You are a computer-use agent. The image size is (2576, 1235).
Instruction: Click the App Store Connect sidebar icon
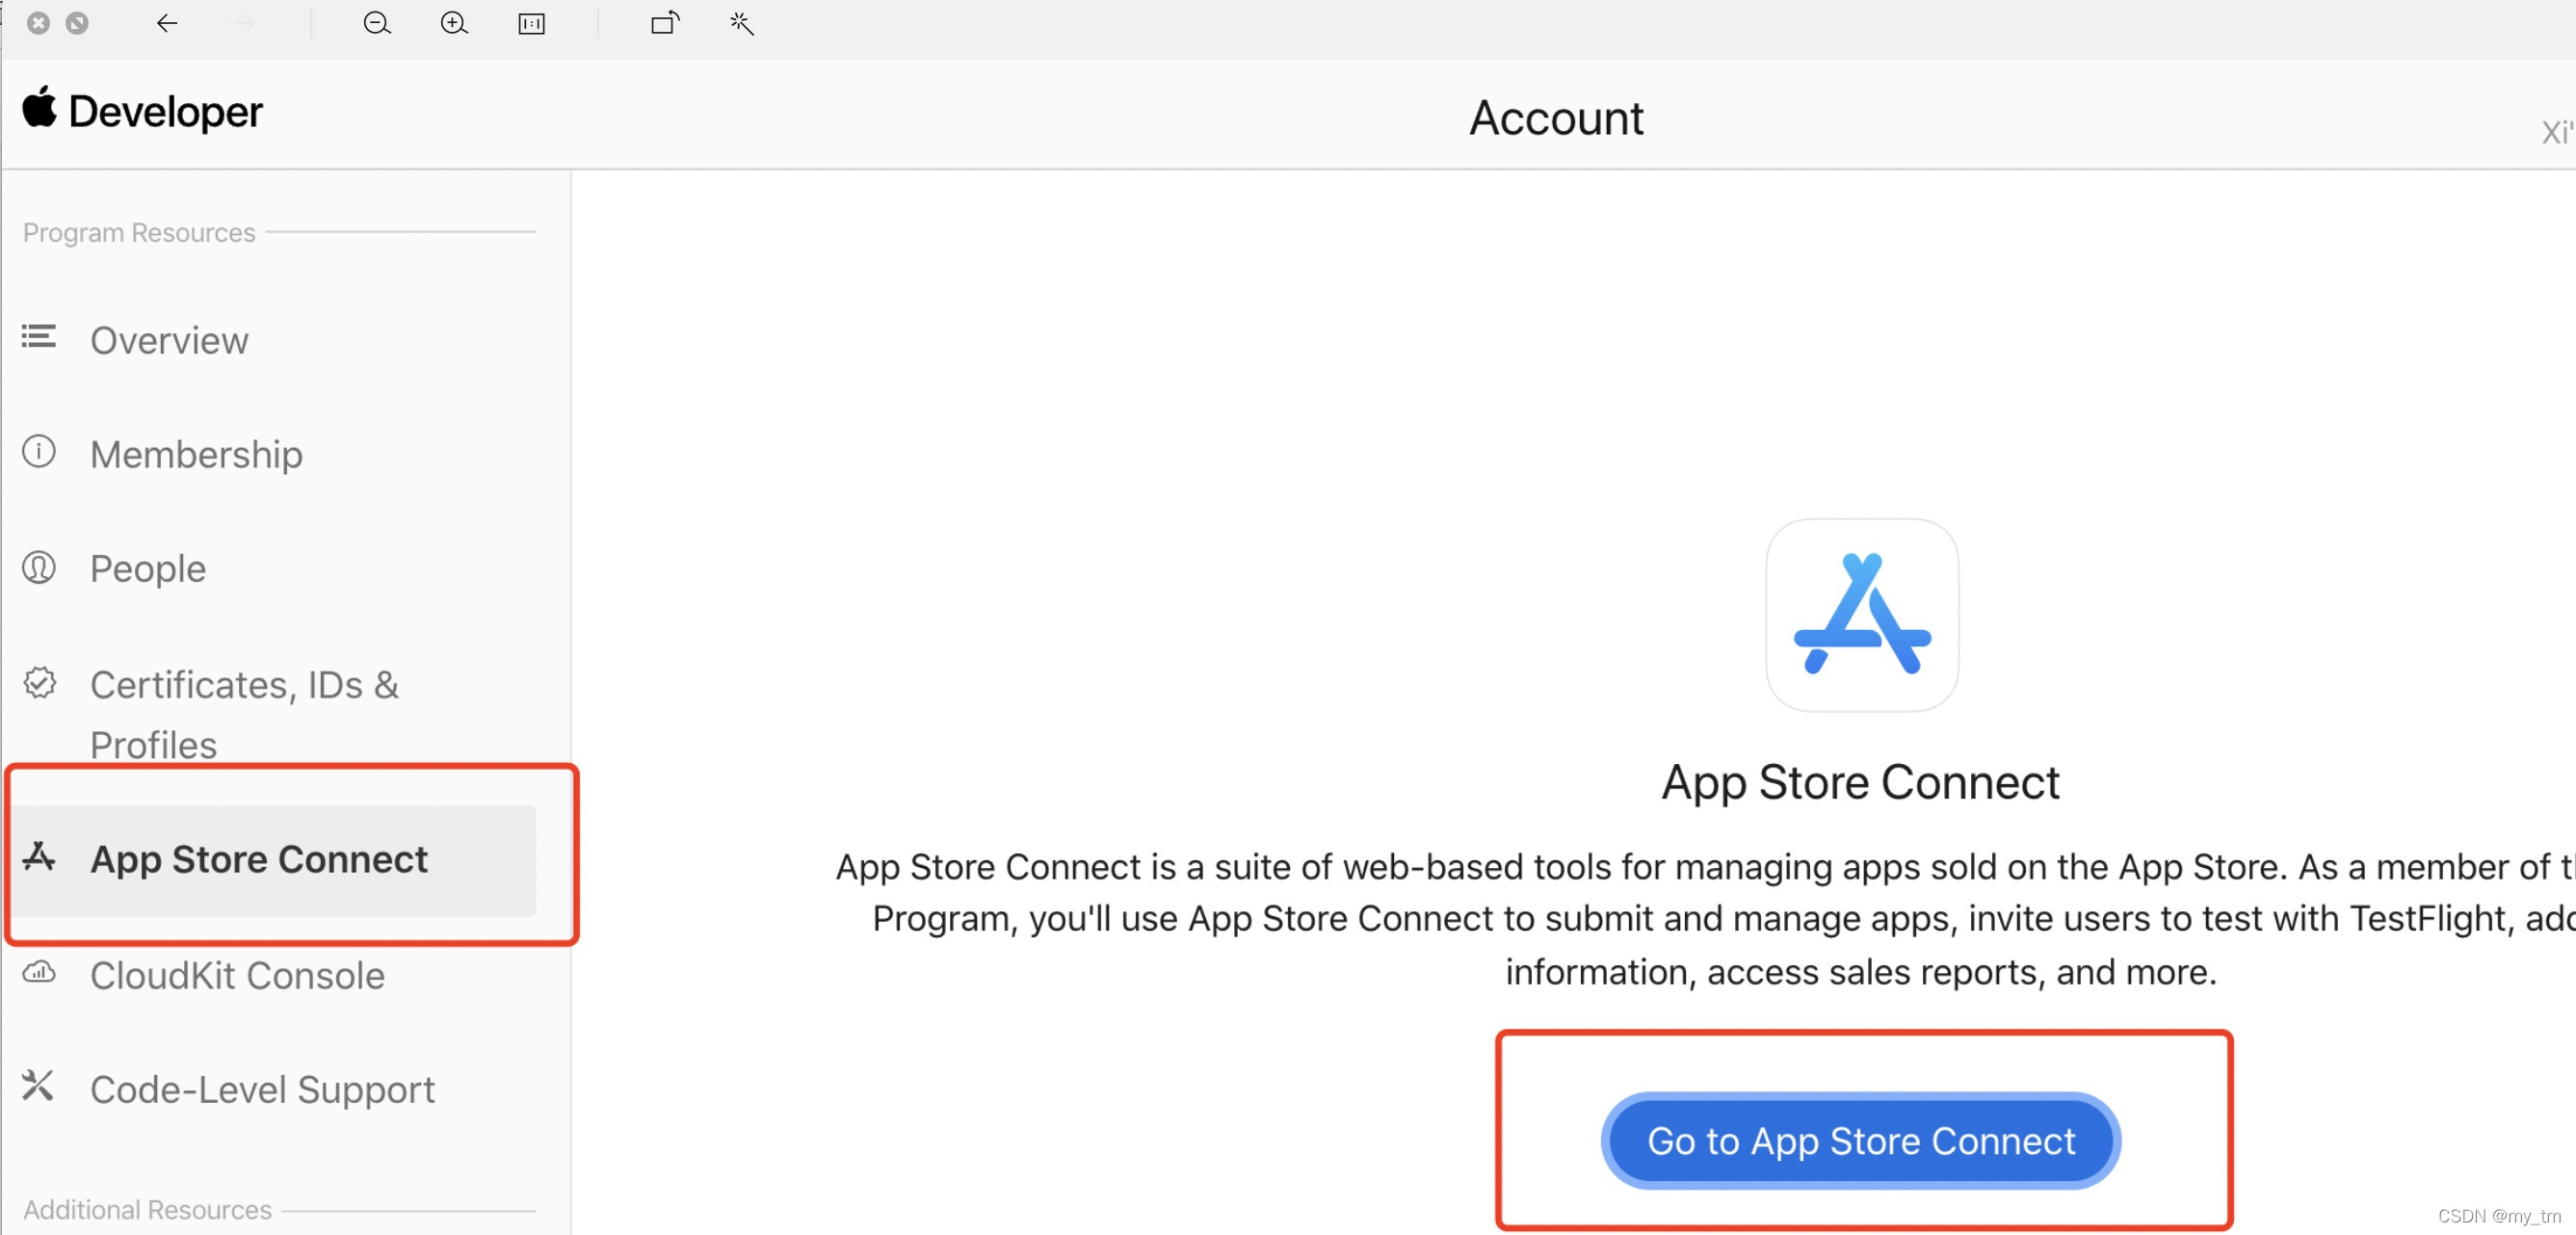tap(39, 857)
